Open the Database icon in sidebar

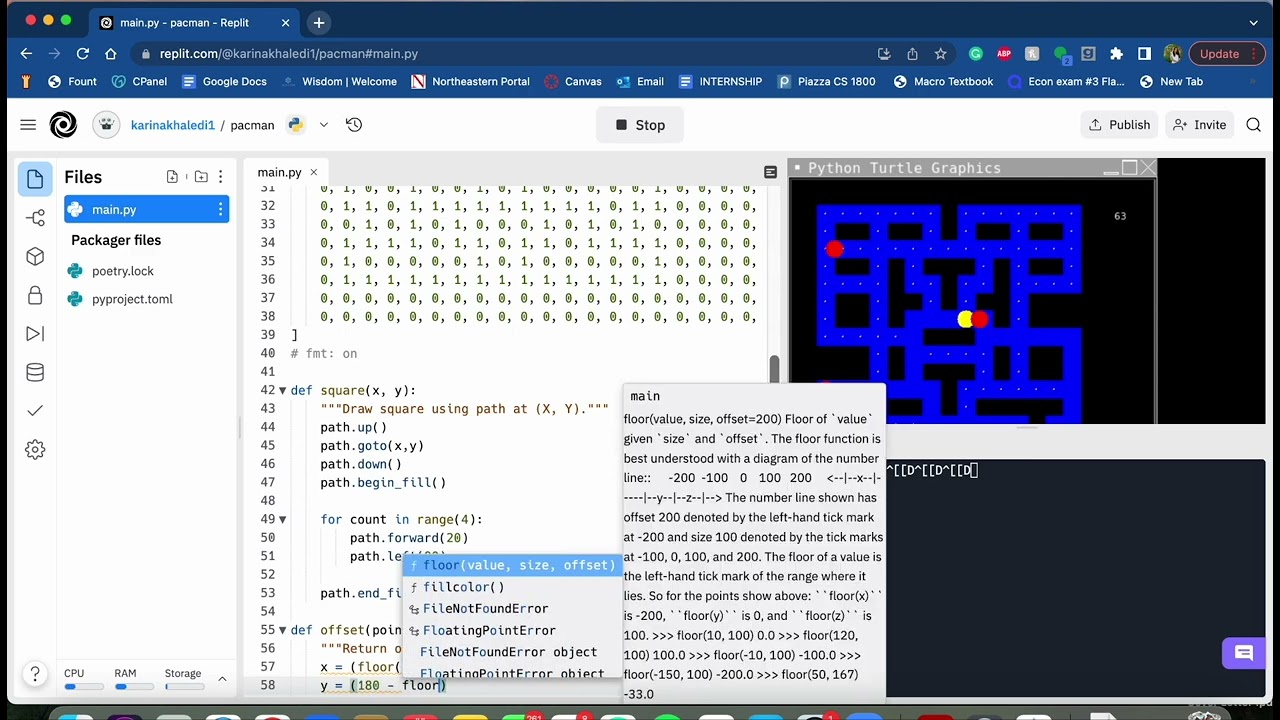tap(36, 373)
